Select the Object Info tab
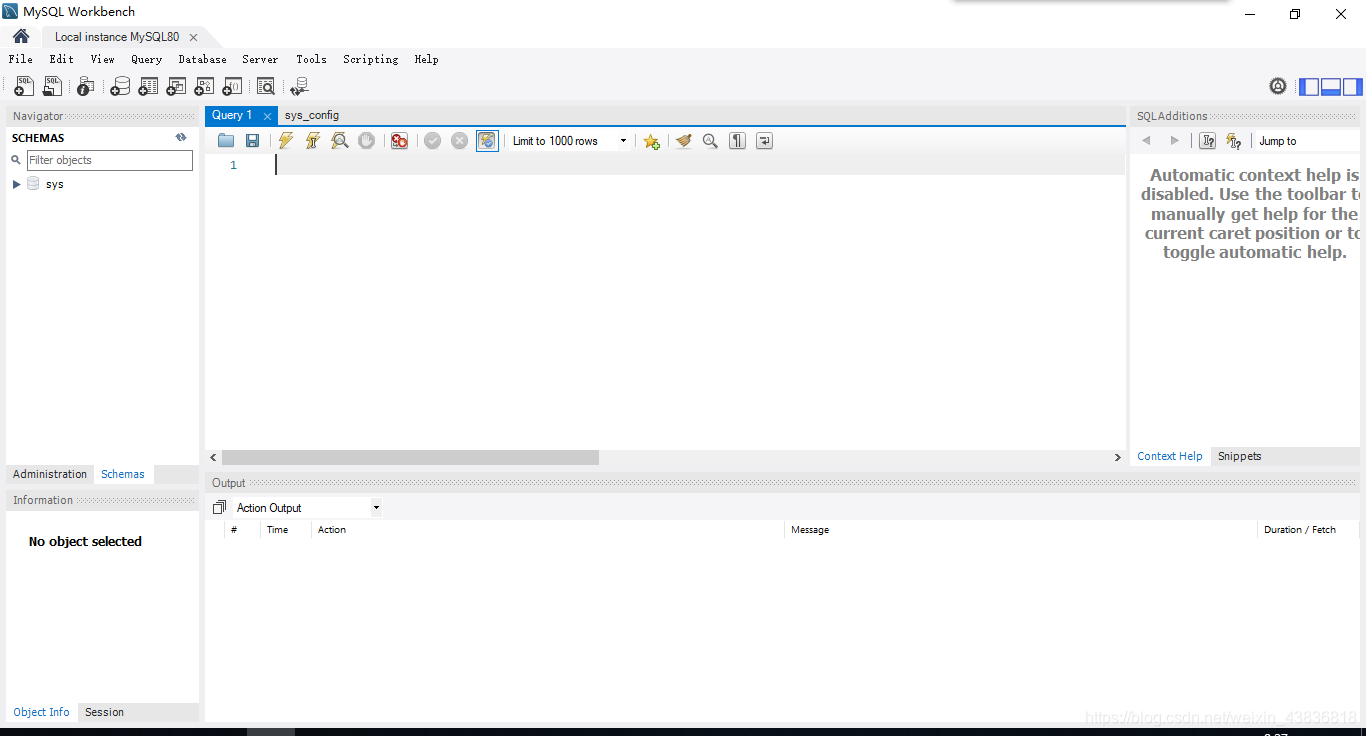This screenshot has height=736, width=1366. pos(42,712)
